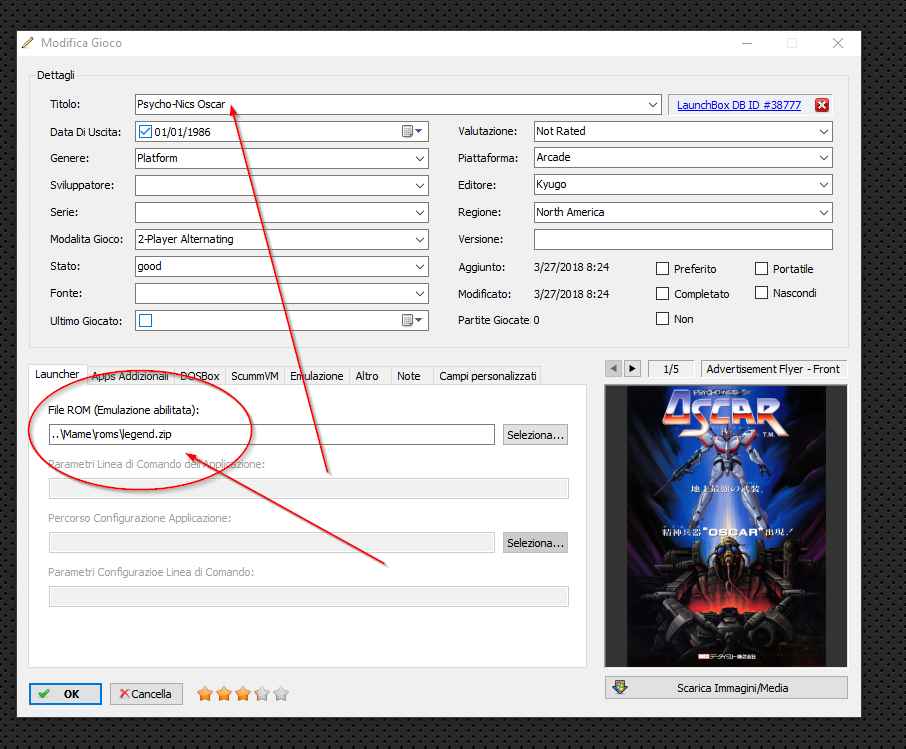Screen dimensions: 906x749
Task: Open the calendar picker for Ultimo Giocato
Action: tap(412, 321)
